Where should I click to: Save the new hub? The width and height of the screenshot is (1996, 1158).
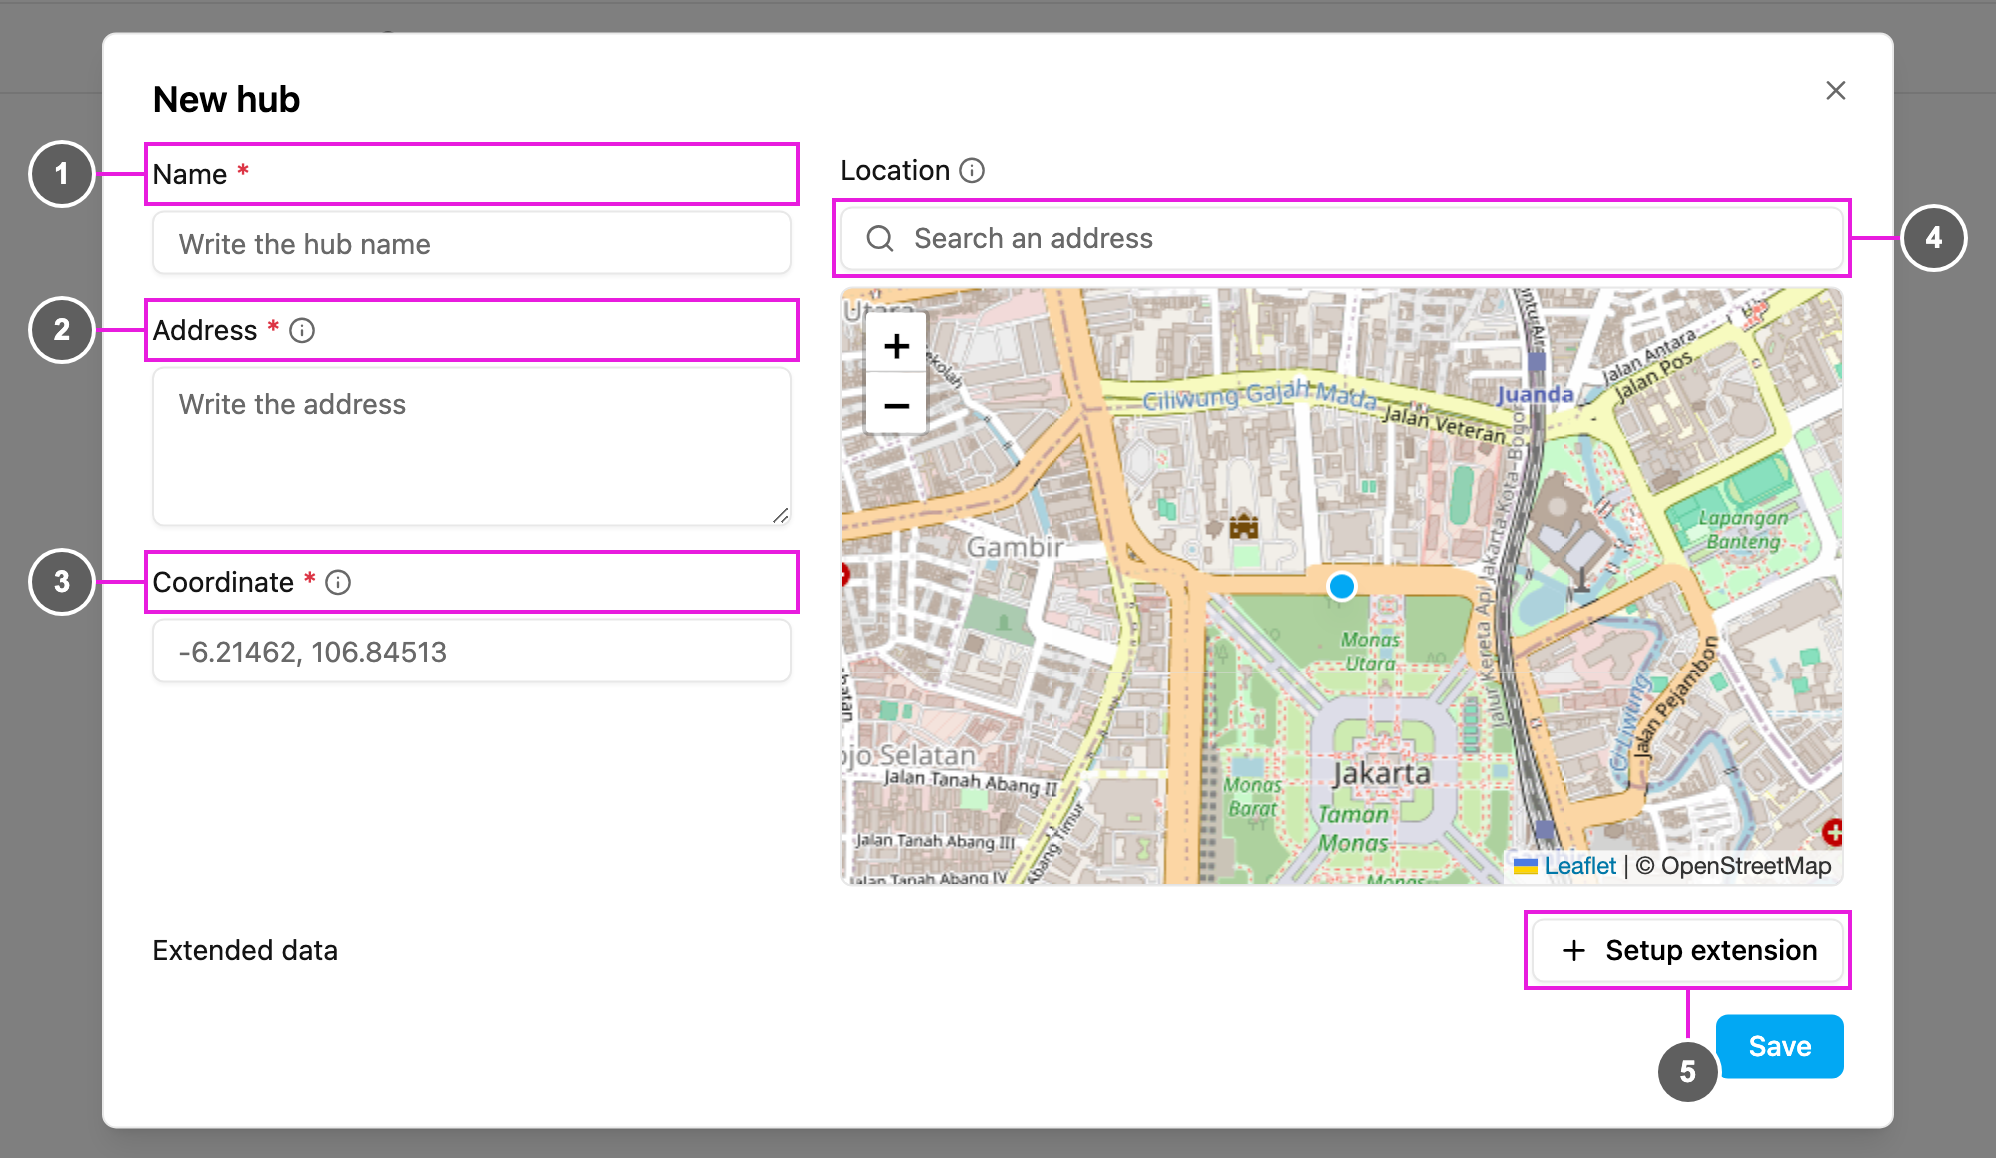1779,1046
